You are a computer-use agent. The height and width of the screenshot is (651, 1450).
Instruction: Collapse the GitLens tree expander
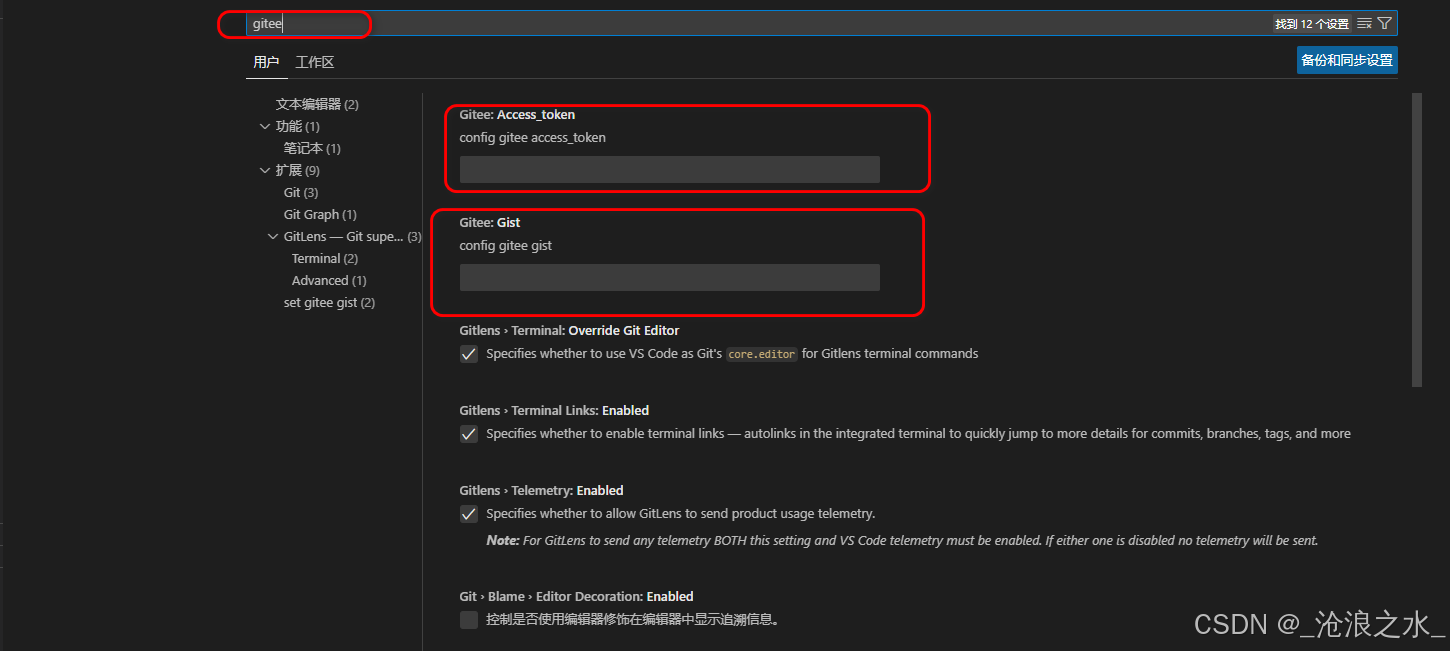point(272,236)
